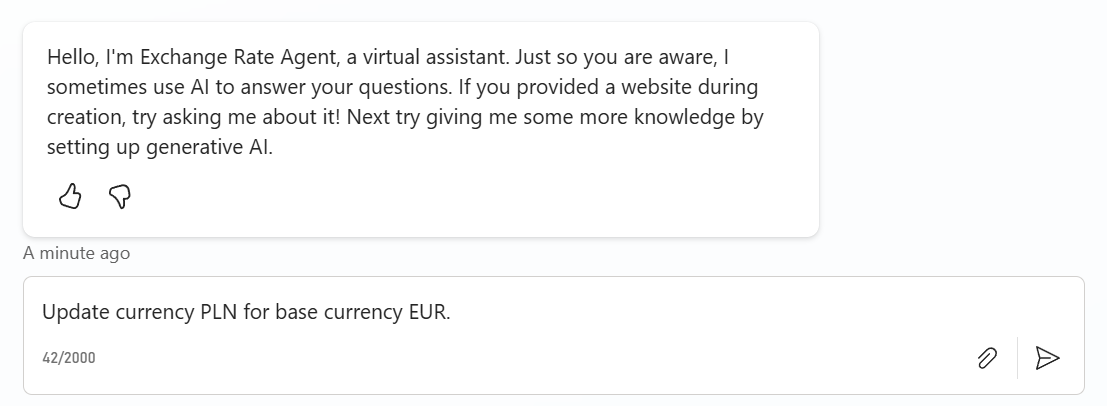
Task: Attach a file with the paperclip icon
Action: [987, 357]
